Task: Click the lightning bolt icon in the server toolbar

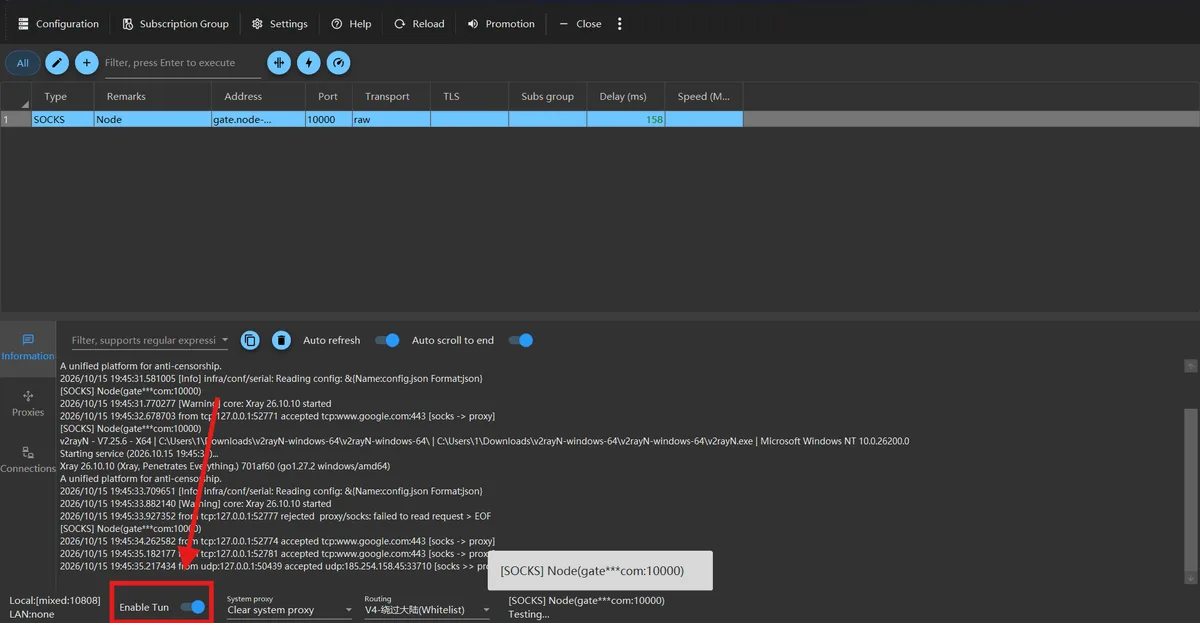Action: point(309,63)
